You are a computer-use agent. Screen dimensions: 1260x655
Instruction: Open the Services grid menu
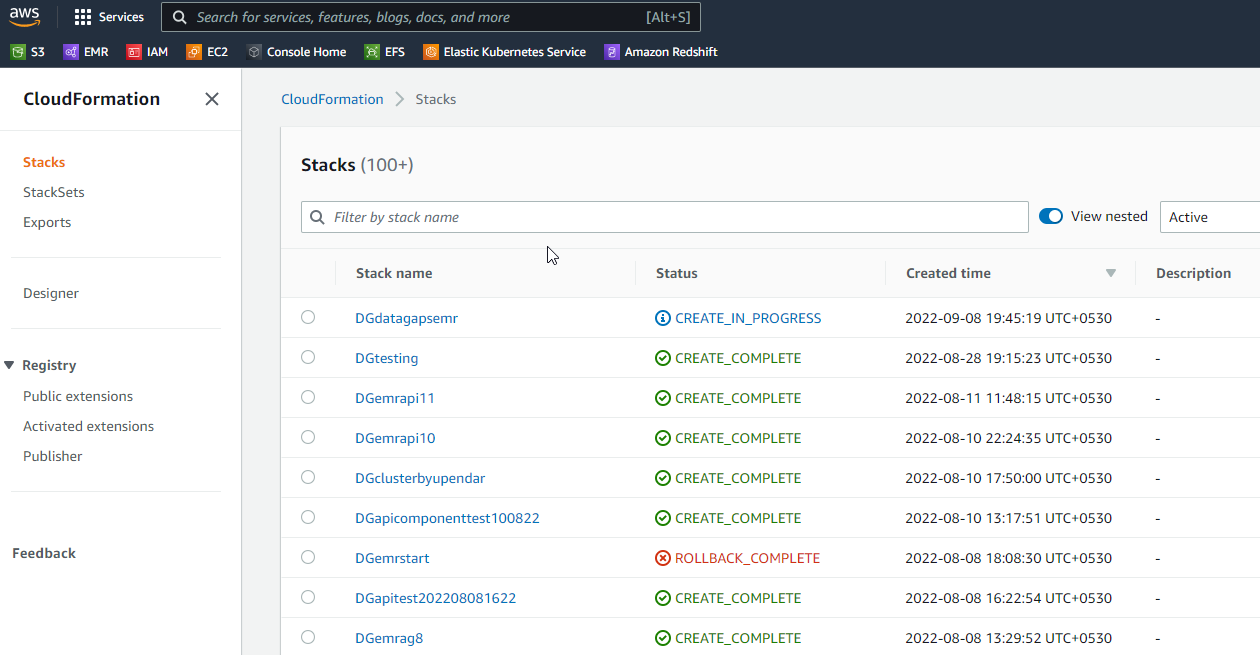point(109,17)
